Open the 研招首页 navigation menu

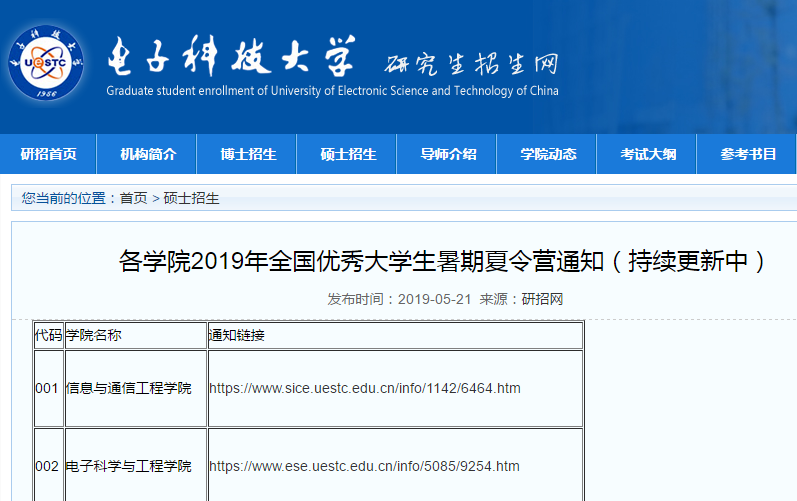(48, 154)
